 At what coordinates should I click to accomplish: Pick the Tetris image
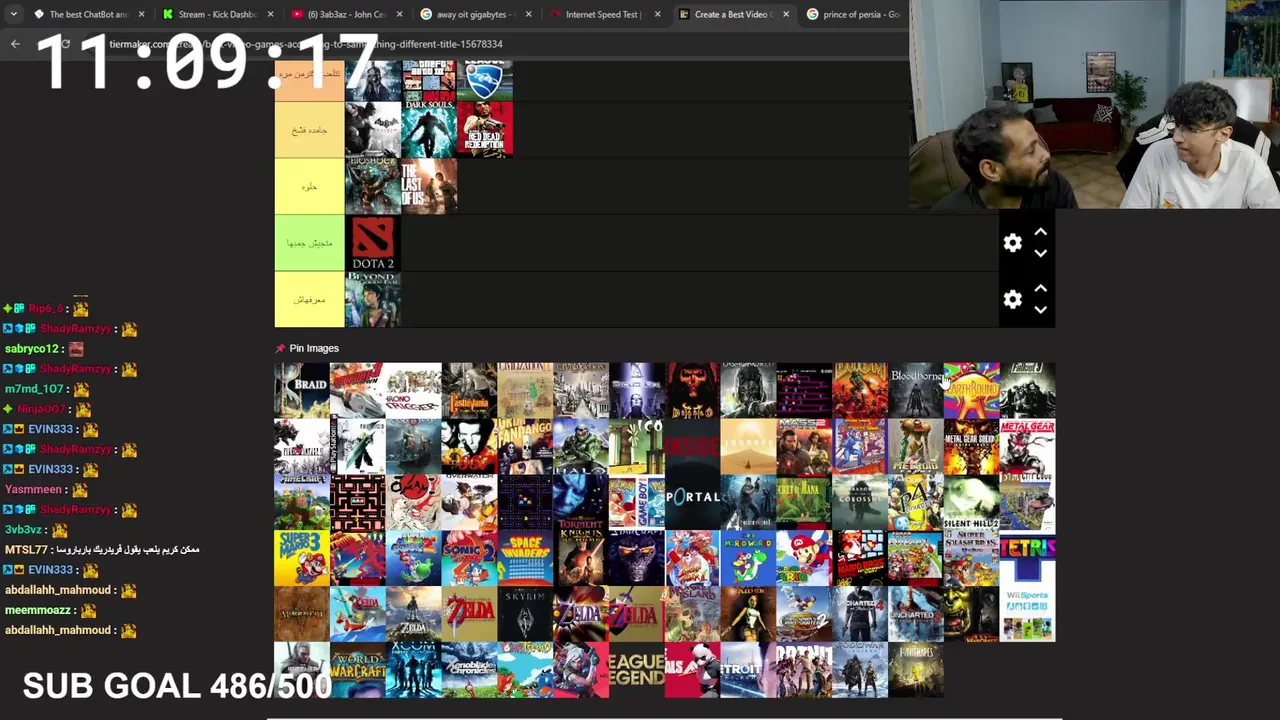[1027, 558]
